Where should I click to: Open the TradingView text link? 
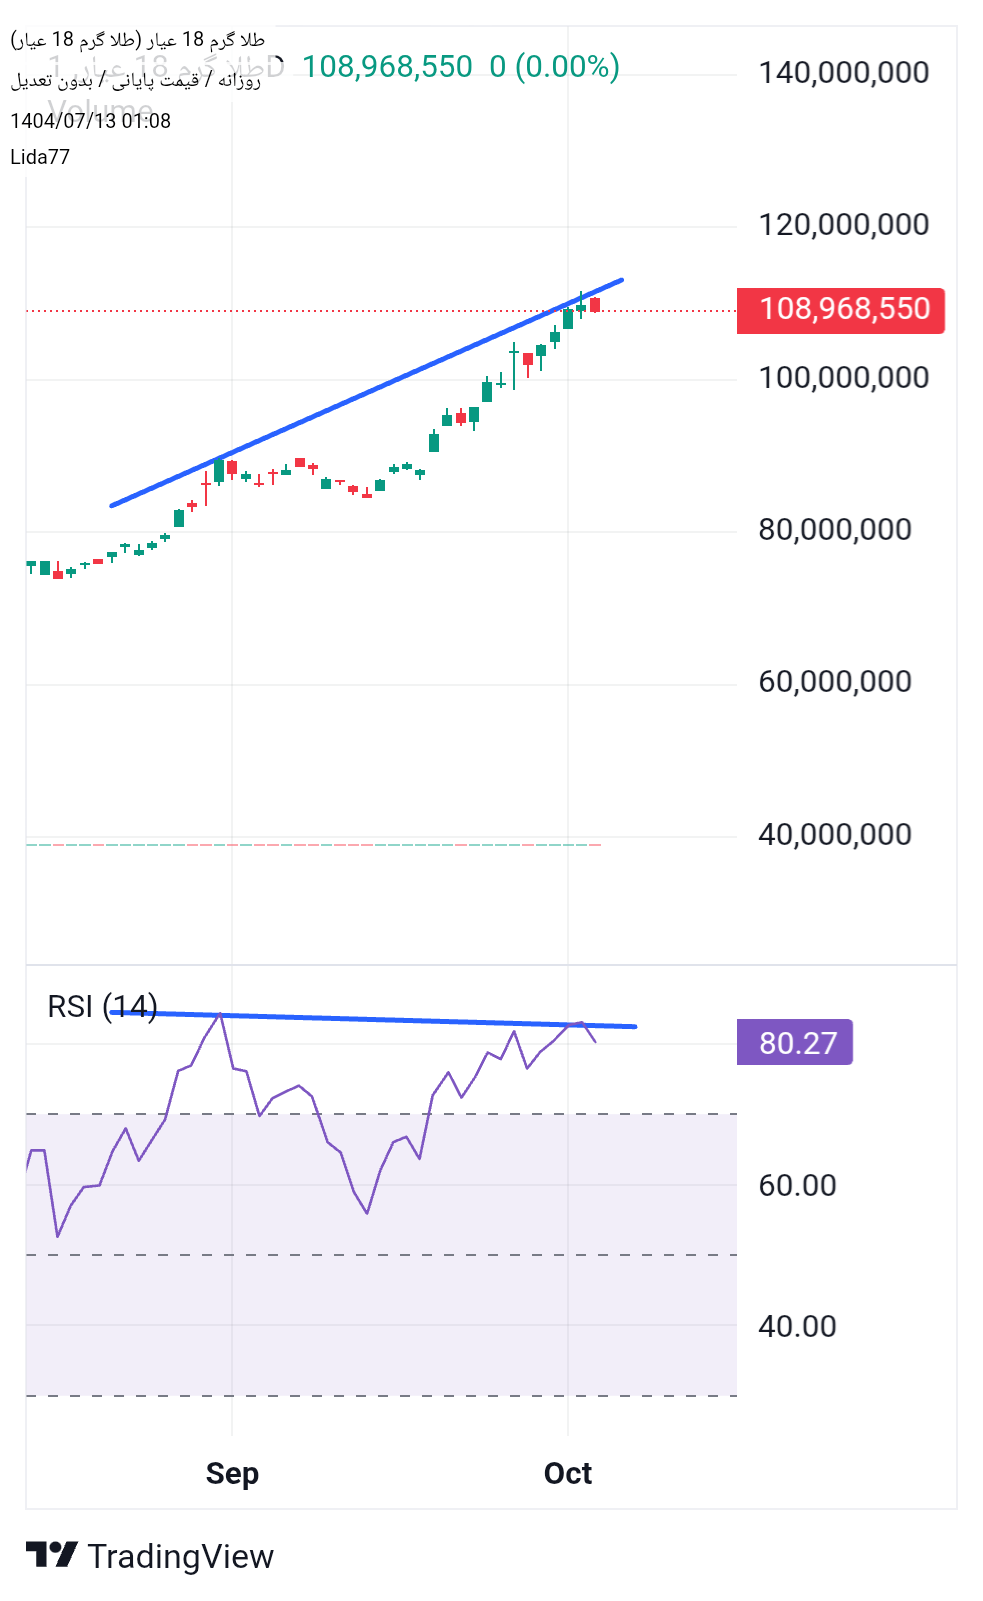click(x=180, y=1557)
